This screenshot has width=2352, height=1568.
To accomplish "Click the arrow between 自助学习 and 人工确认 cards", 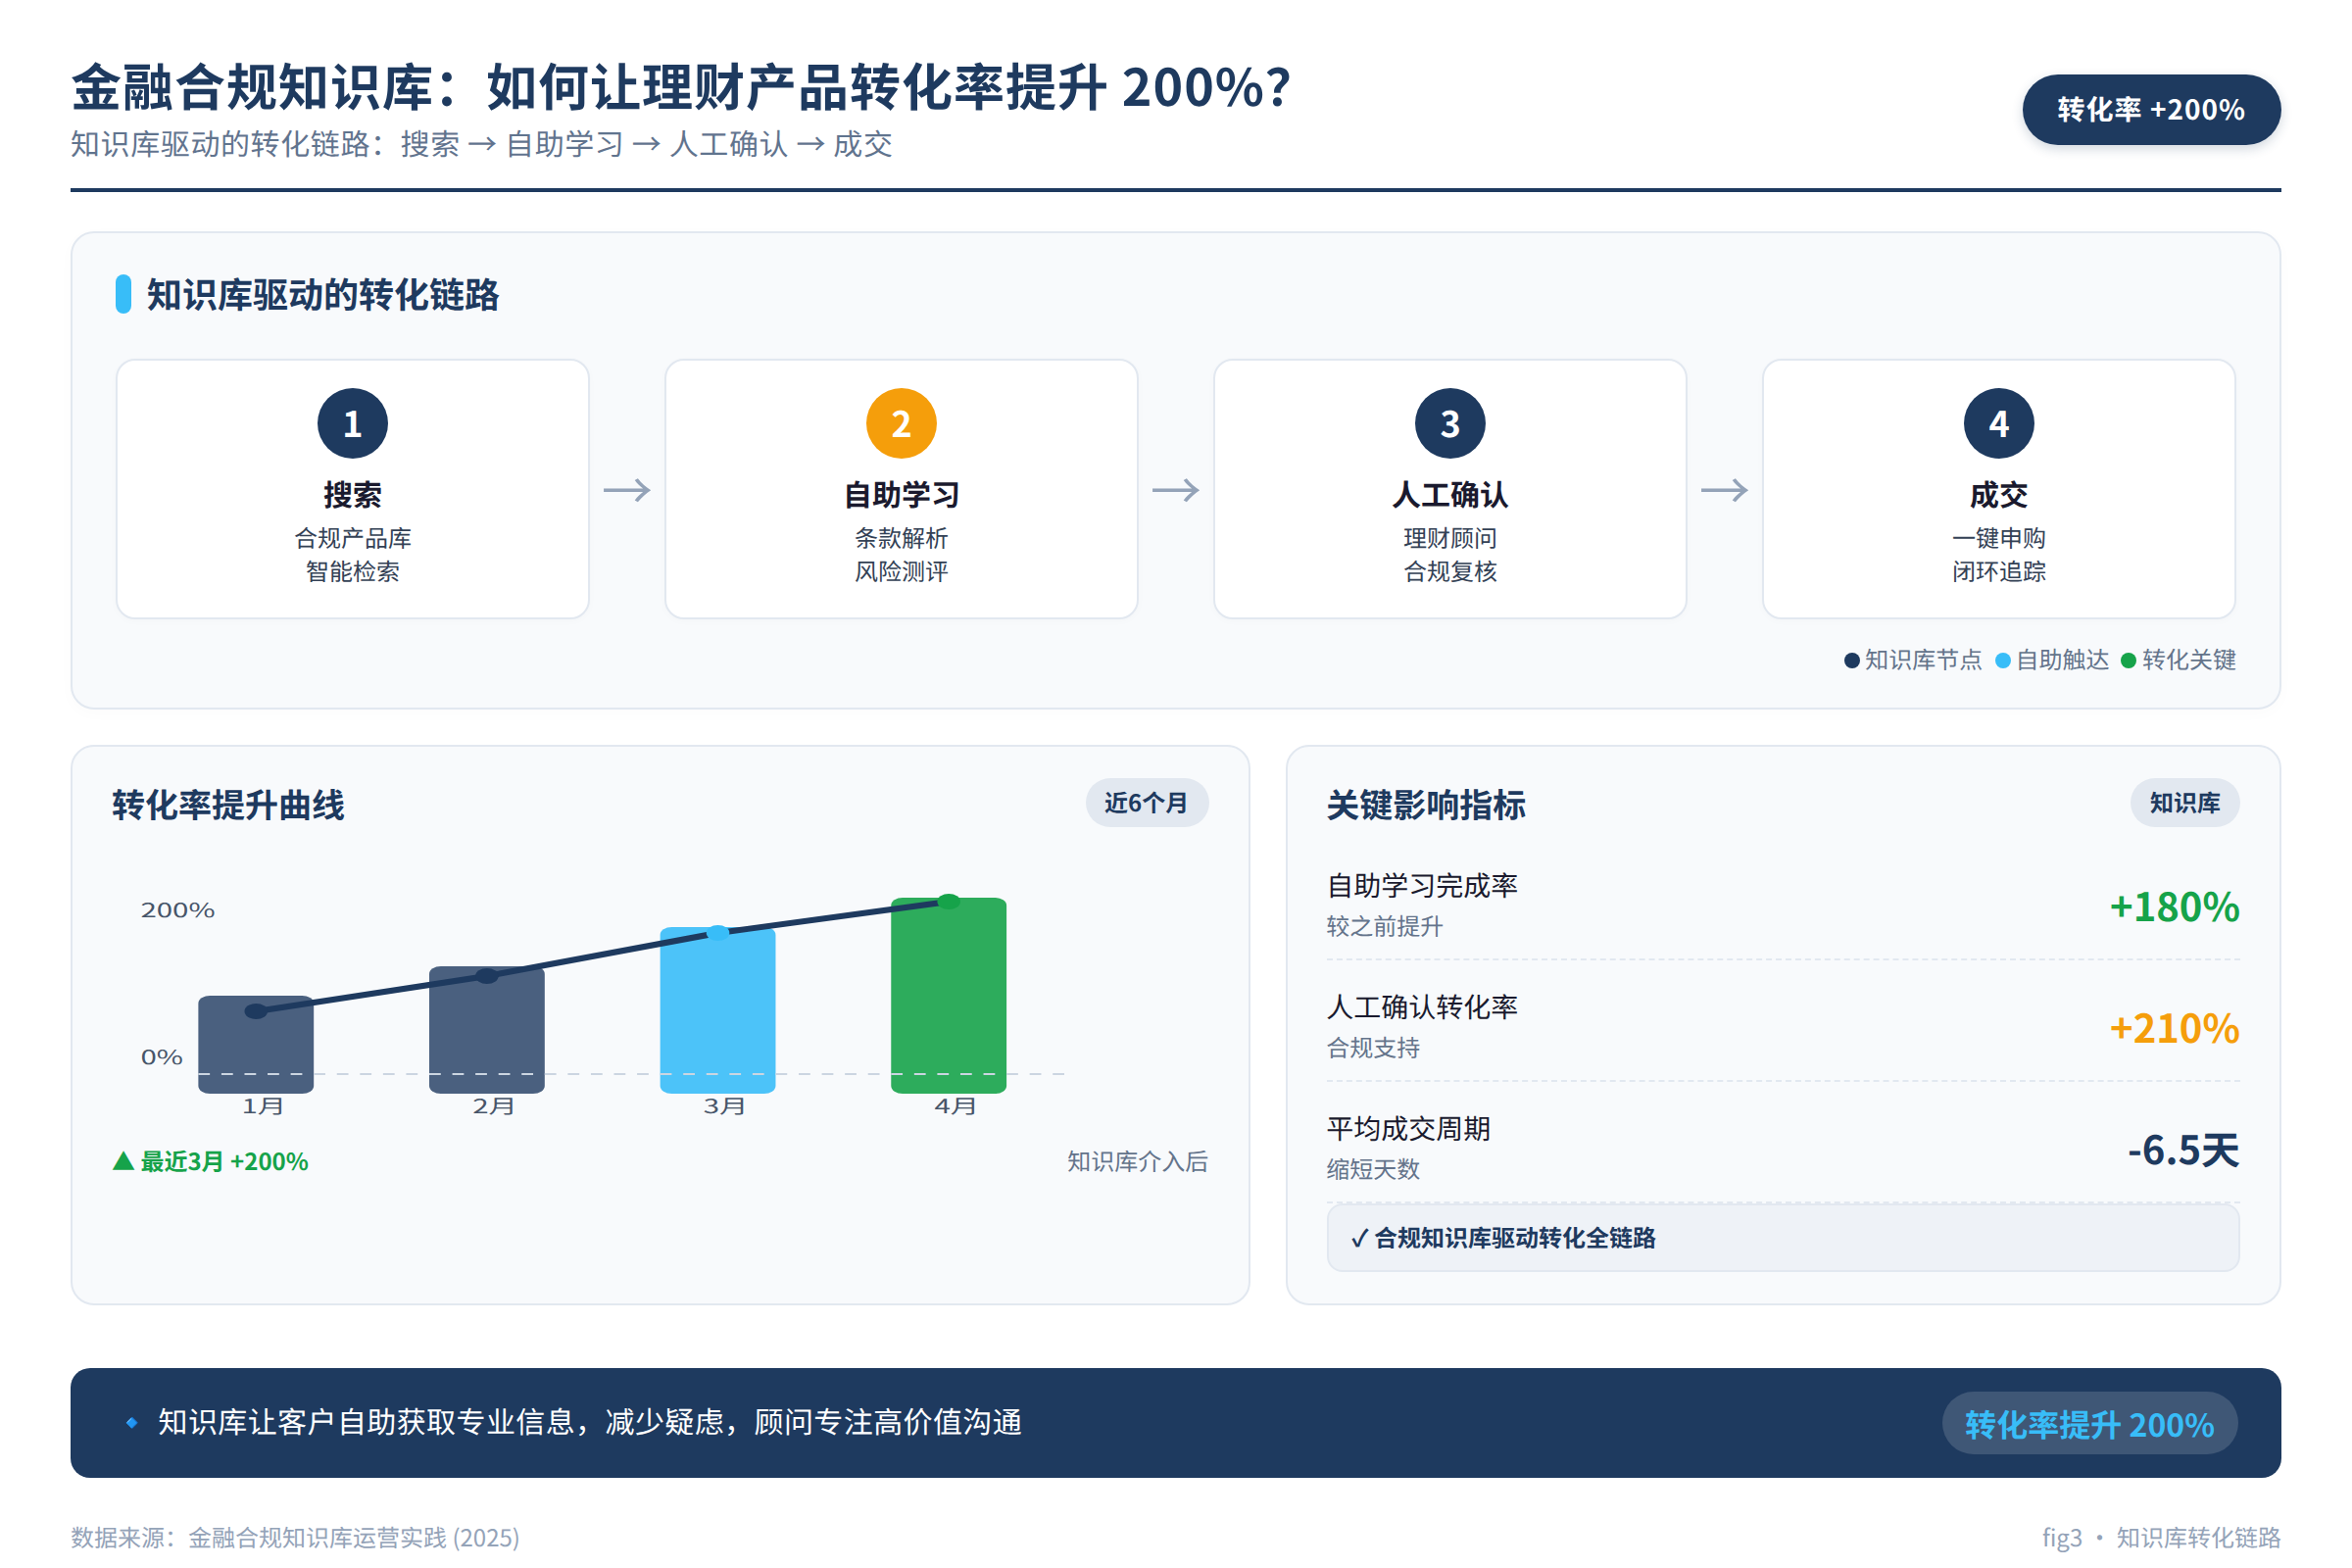I will tap(1176, 490).
